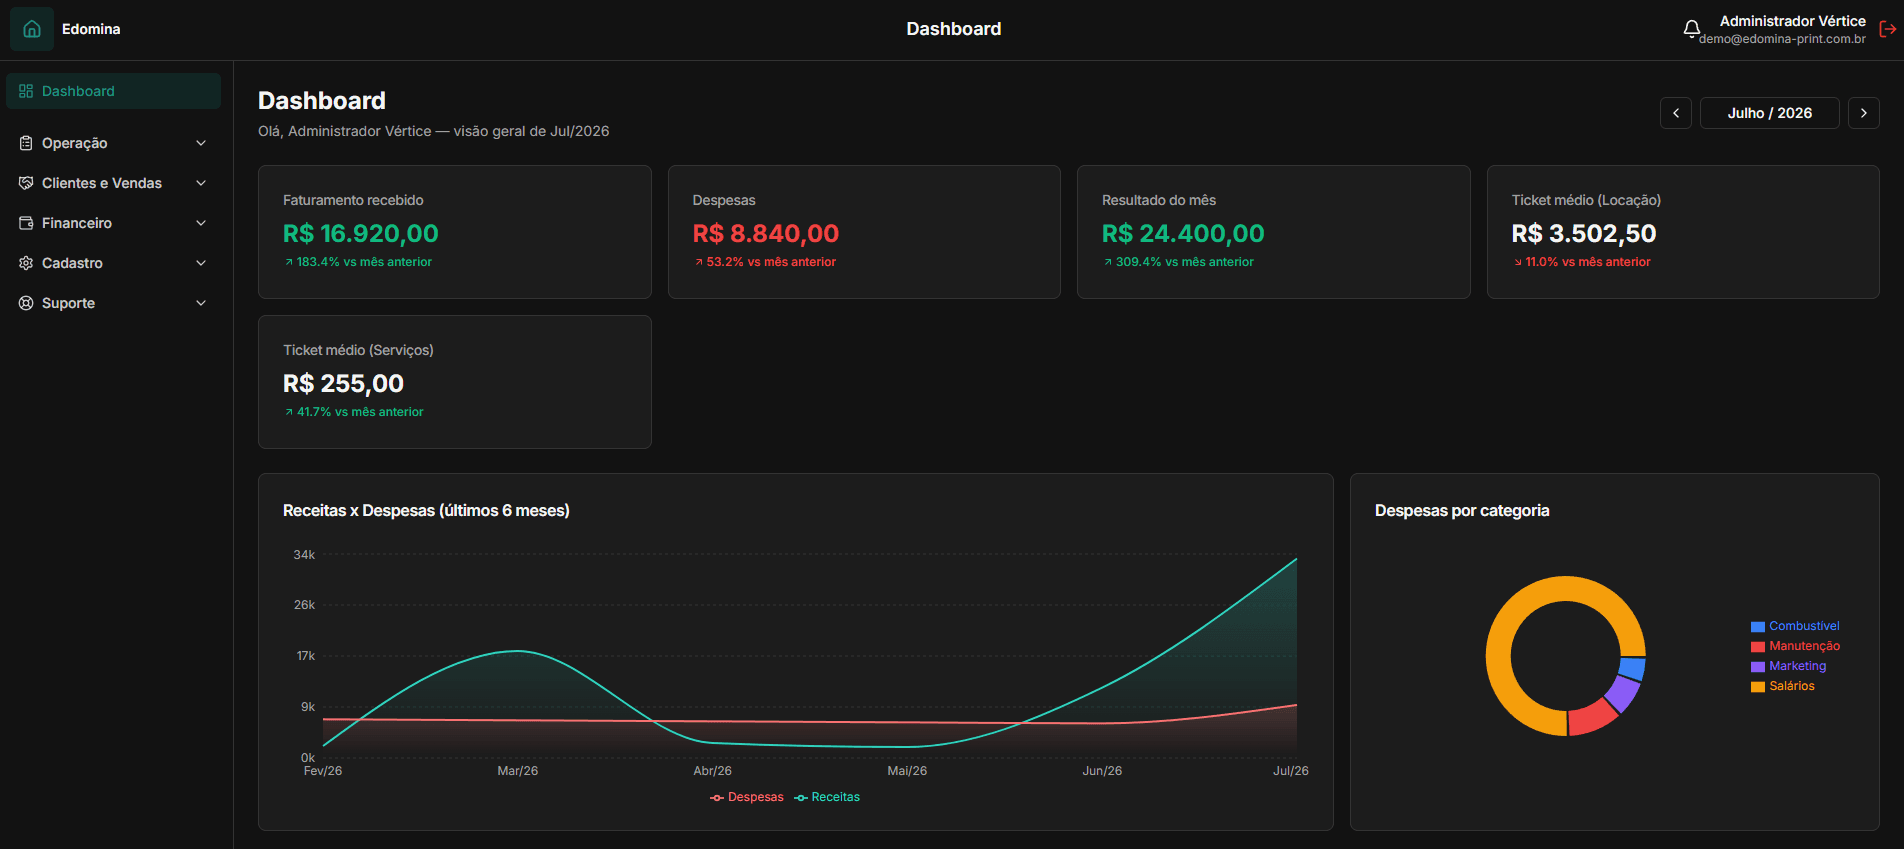
Task: Go to next month with right arrow
Action: 1864,113
